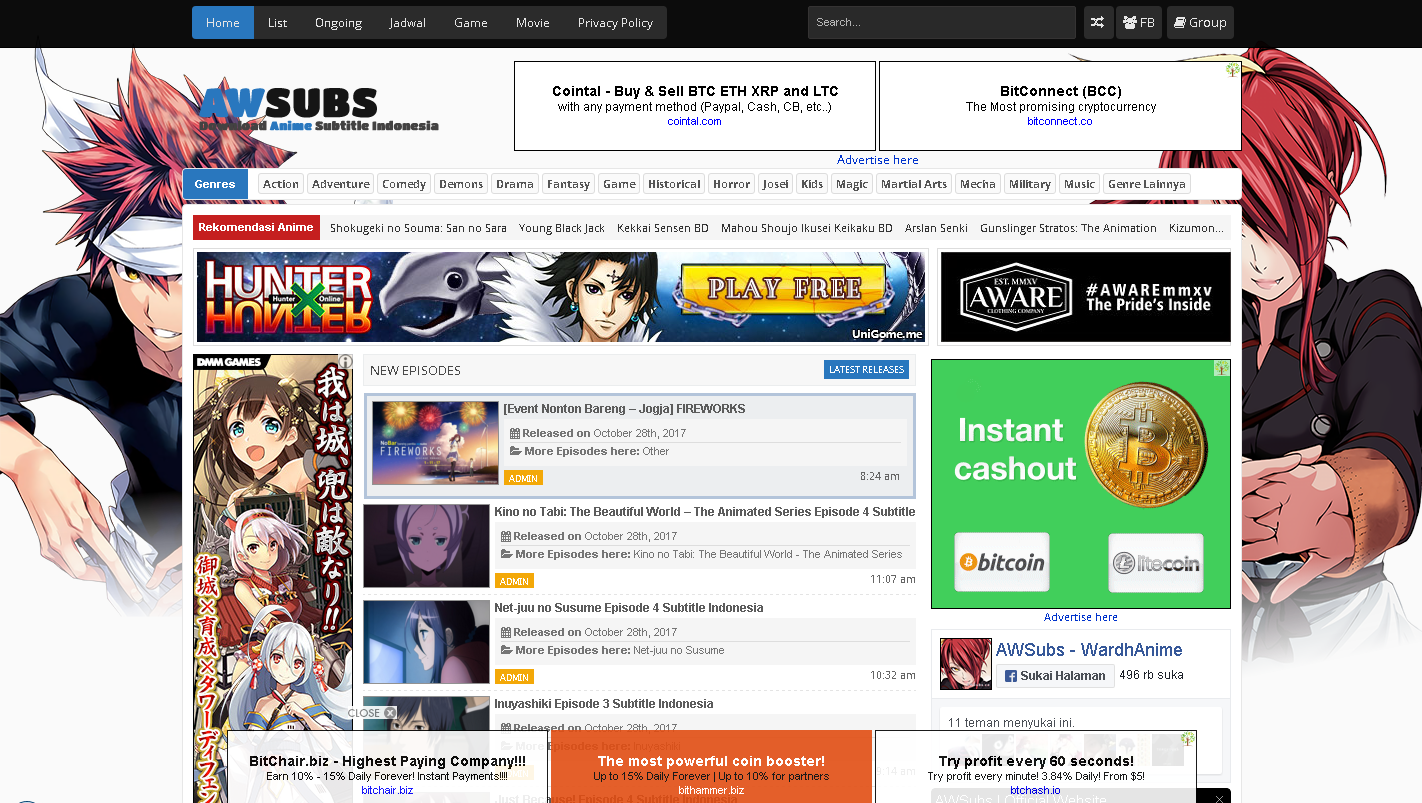Screen dimensions: 1422x803
Task: Open the Net-juu no Susume thumbnail
Action: tap(426, 642)
